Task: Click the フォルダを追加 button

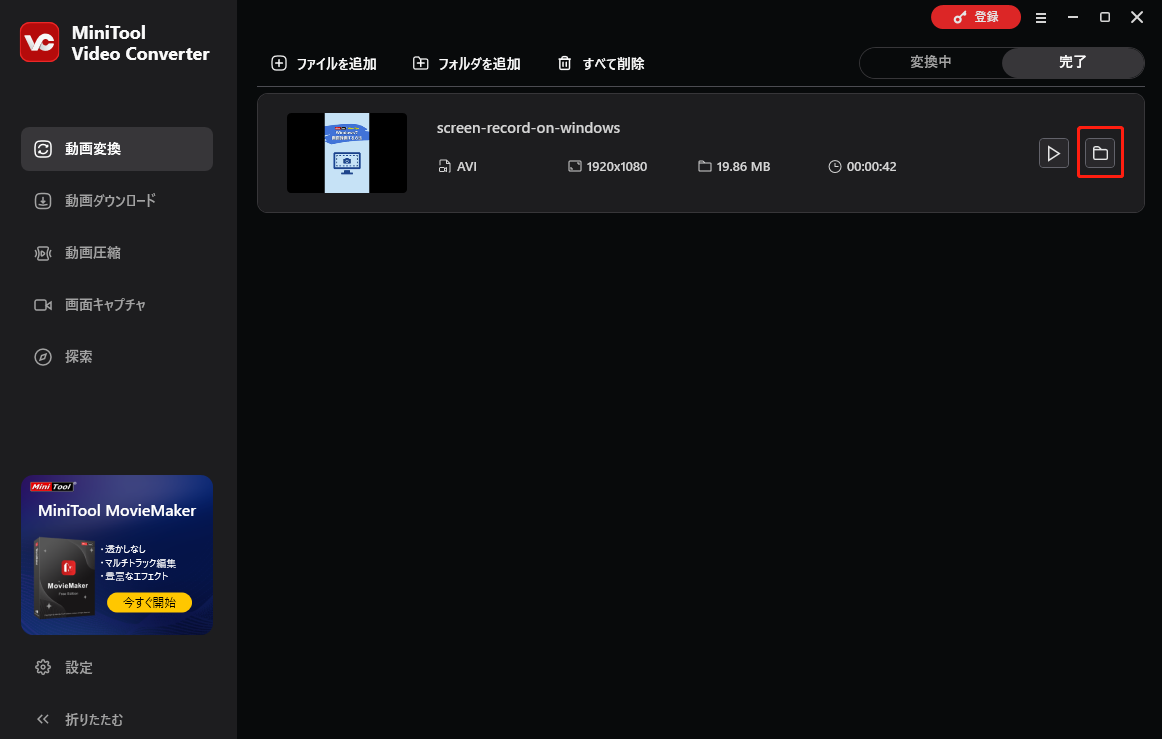Action: tap(466, 64)
